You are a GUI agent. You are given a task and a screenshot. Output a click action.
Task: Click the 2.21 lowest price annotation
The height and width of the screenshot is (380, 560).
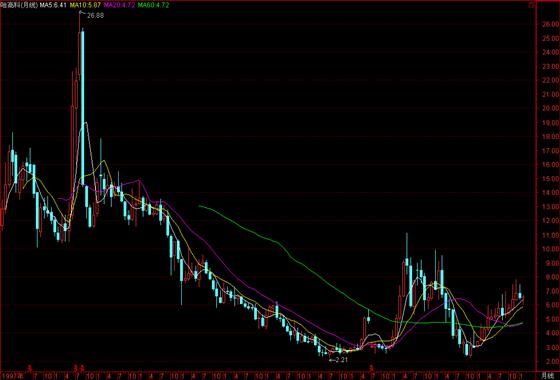point(339,360)
